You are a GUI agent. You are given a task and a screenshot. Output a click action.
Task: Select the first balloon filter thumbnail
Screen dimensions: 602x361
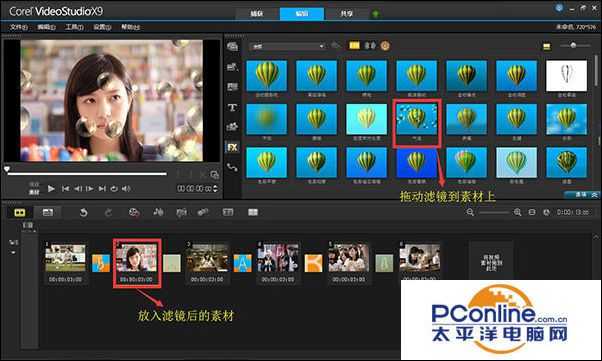click(x=266, y=76)
